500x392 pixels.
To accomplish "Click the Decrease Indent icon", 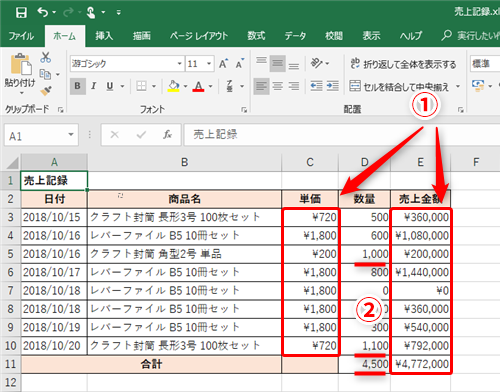I will point(316,86).
